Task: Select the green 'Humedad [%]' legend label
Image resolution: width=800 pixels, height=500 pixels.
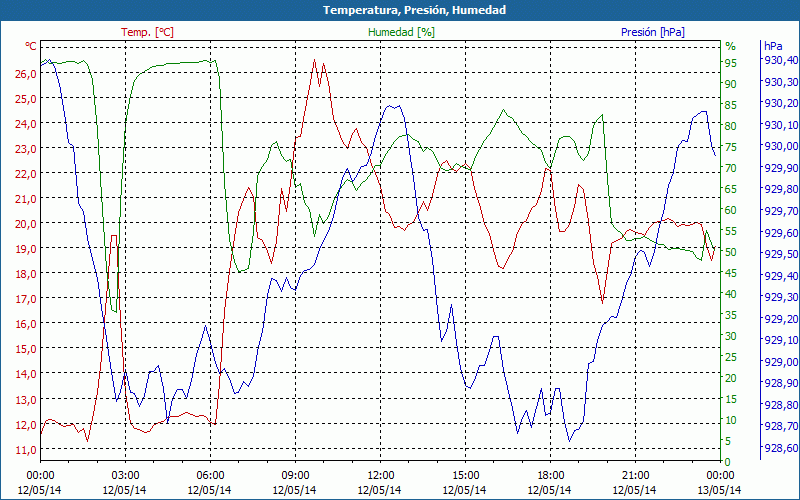Action: [402, 32]
